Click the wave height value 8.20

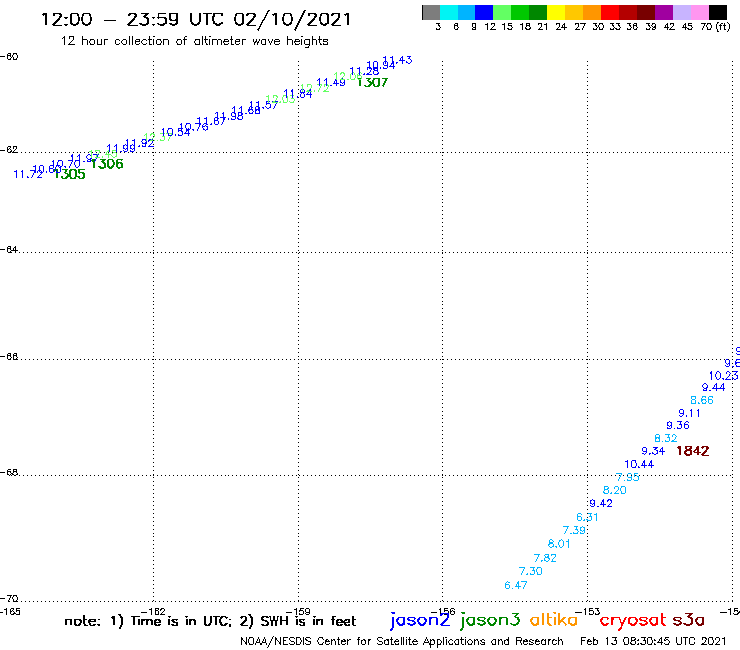click(x=614, y=490)
